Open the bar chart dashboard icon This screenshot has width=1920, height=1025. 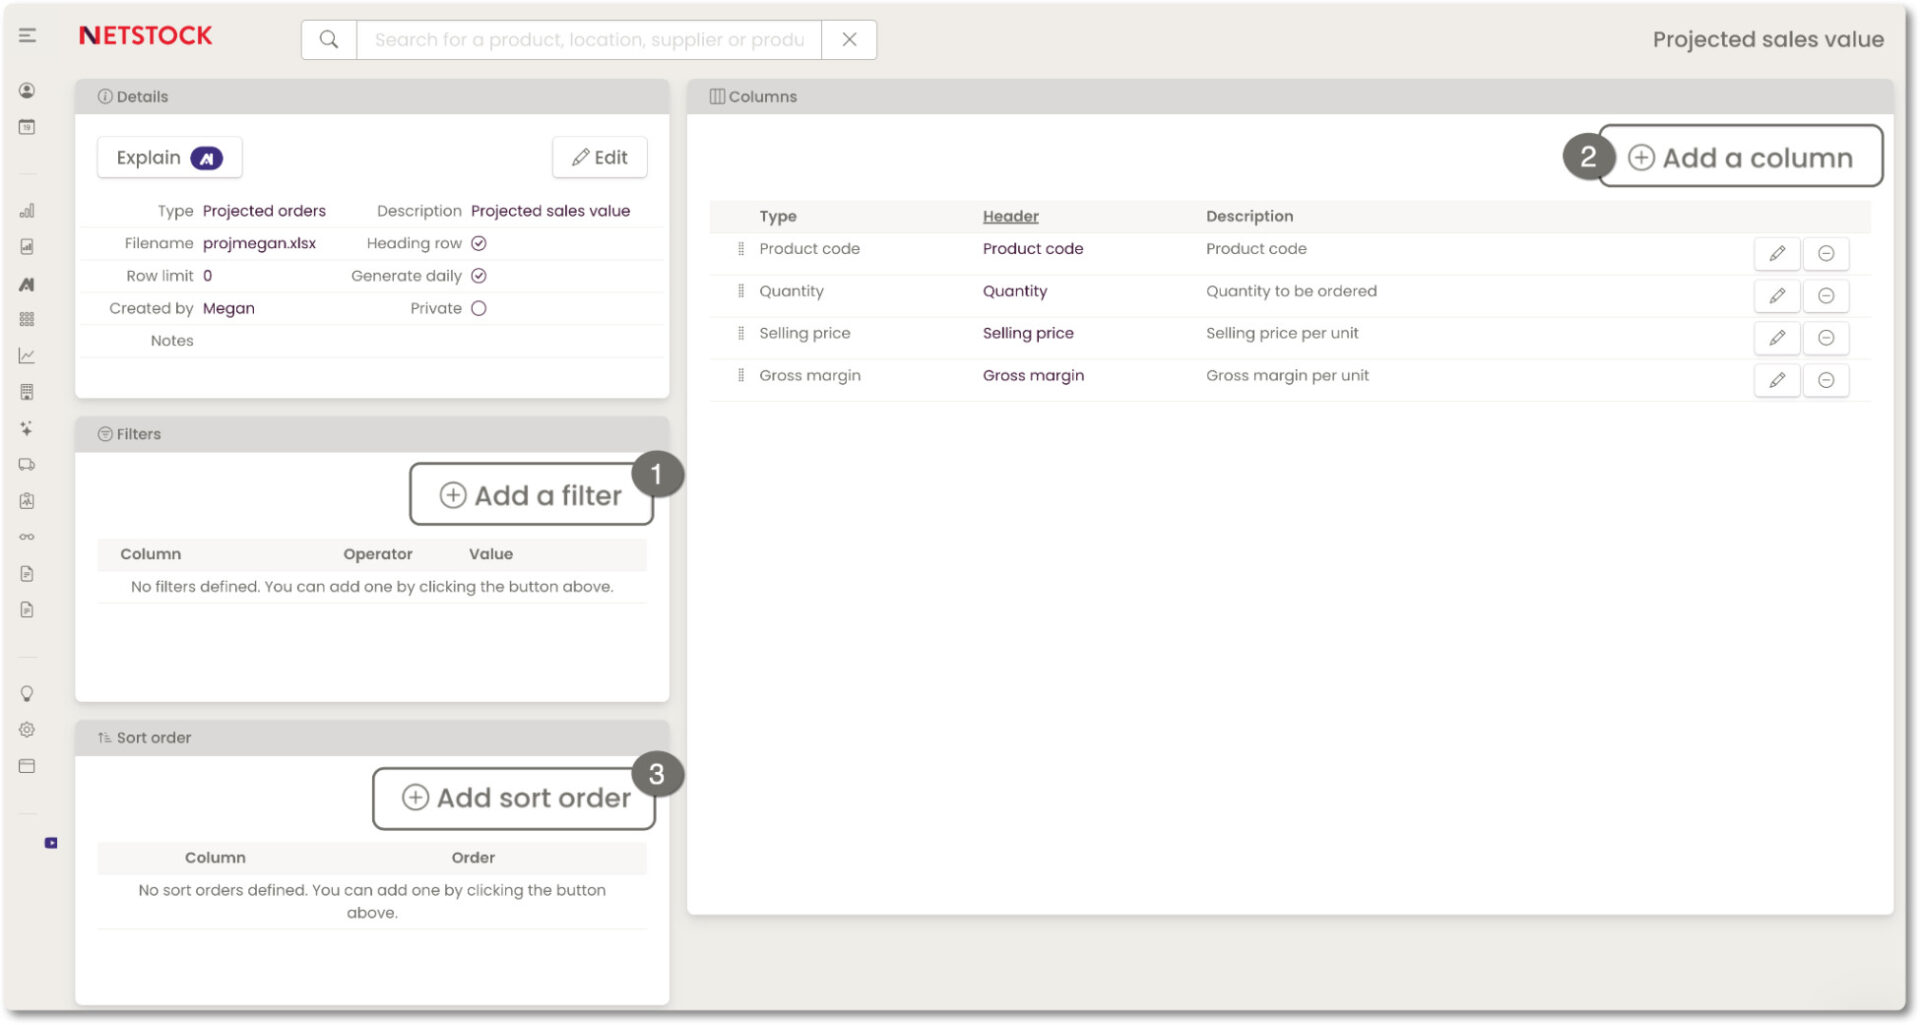pyautogui.click(x=27, y=211)
